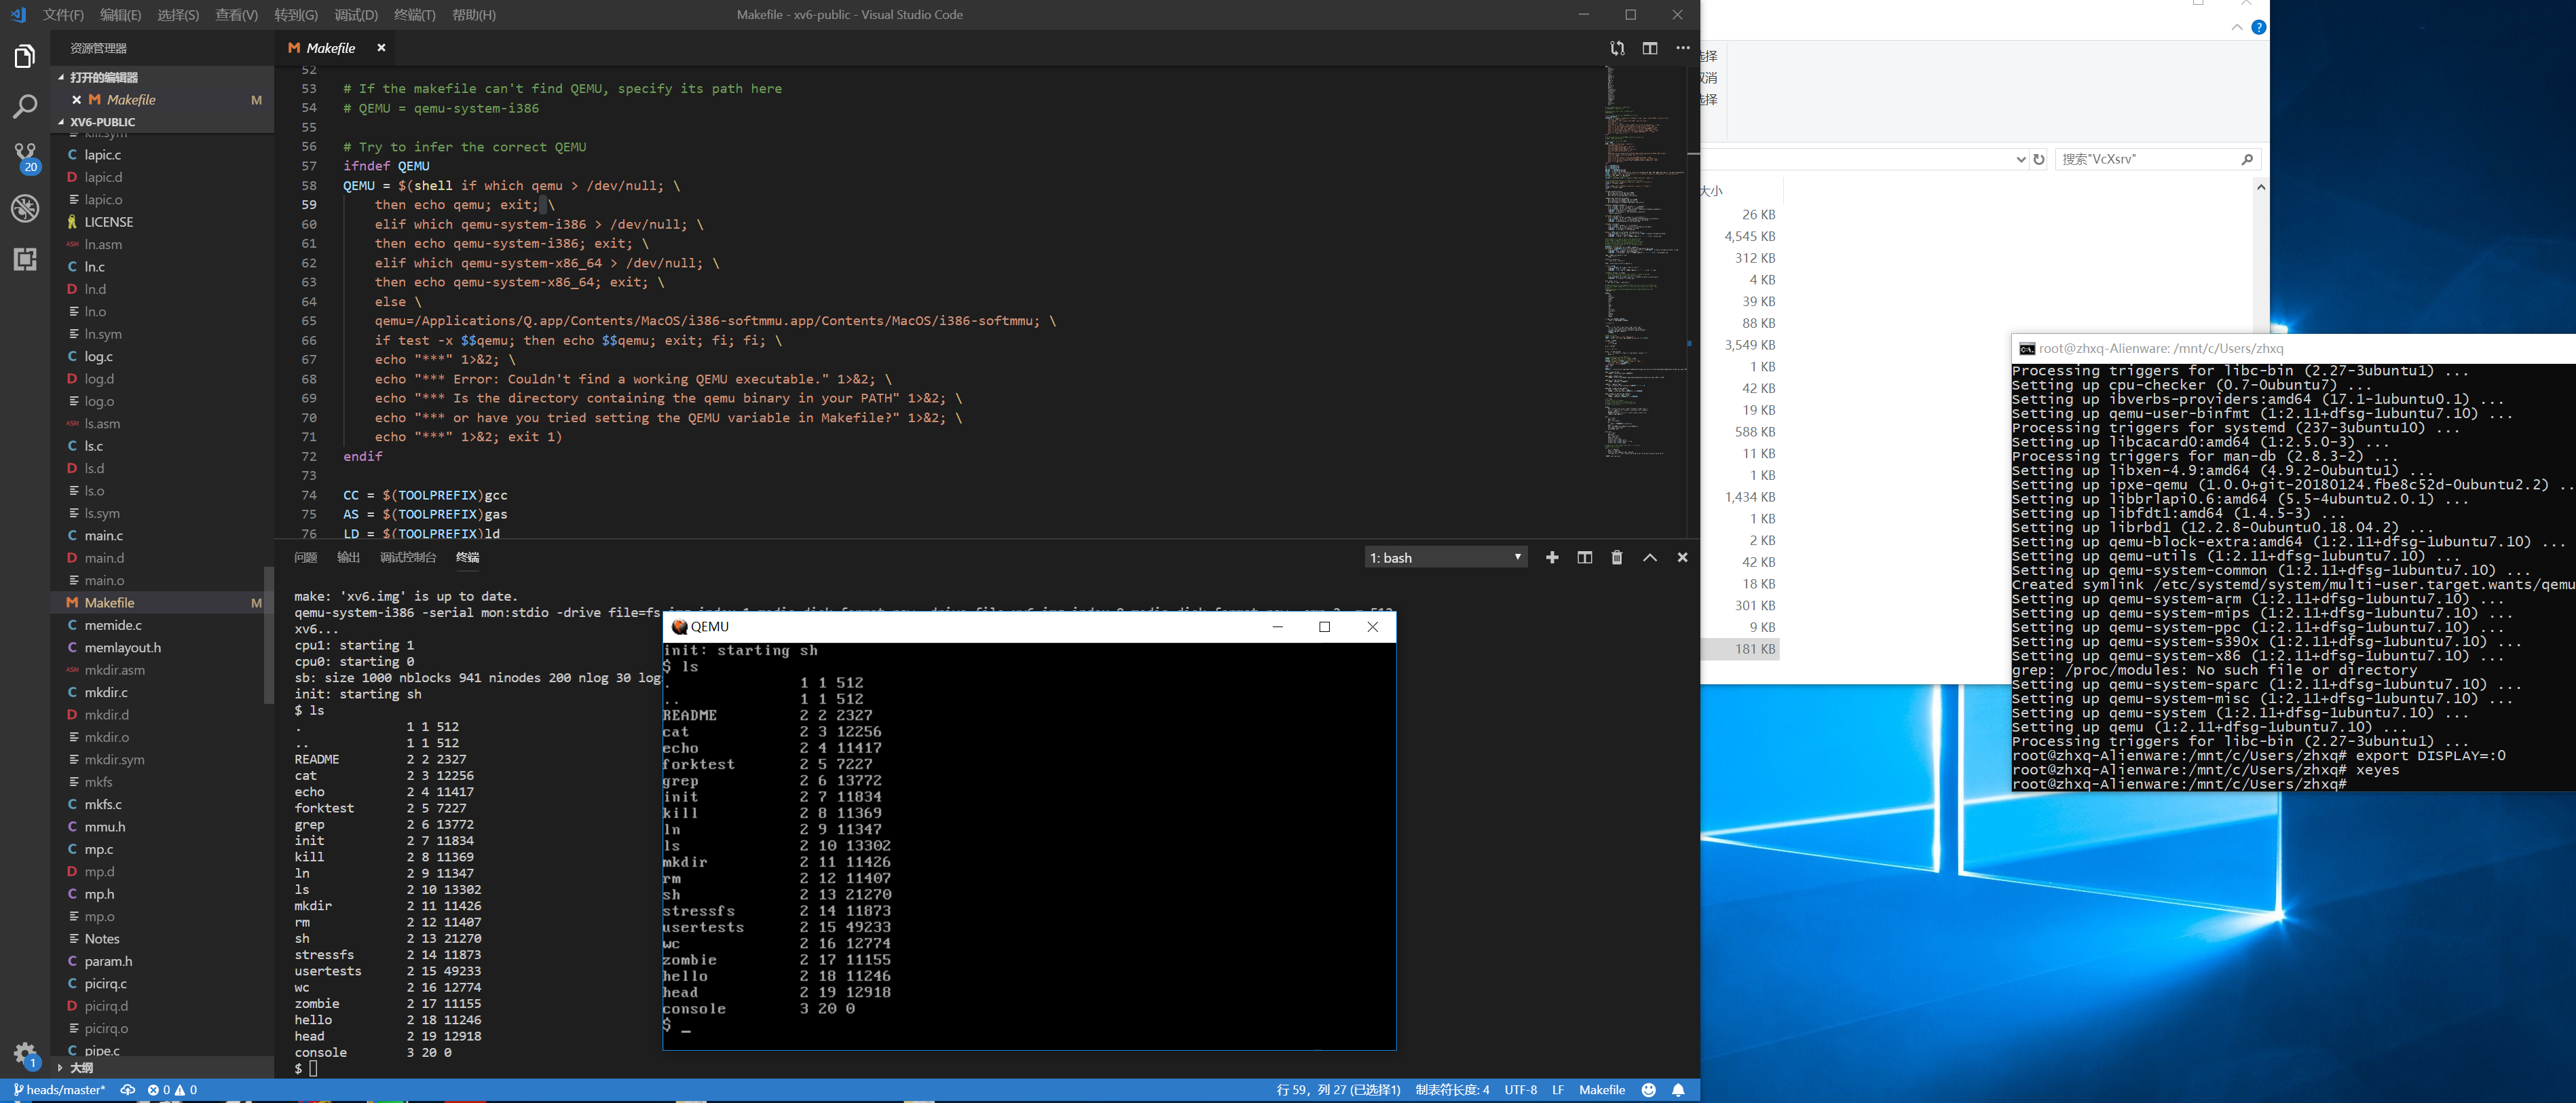
Task: Open the Debug view icon
Action: click(25, 208)
